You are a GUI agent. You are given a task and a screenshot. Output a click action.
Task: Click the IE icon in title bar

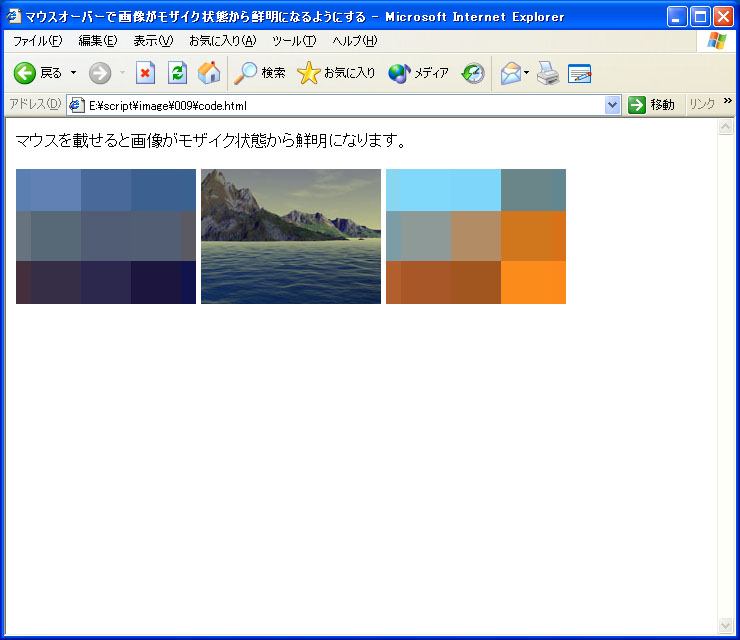tap(14, 17)
